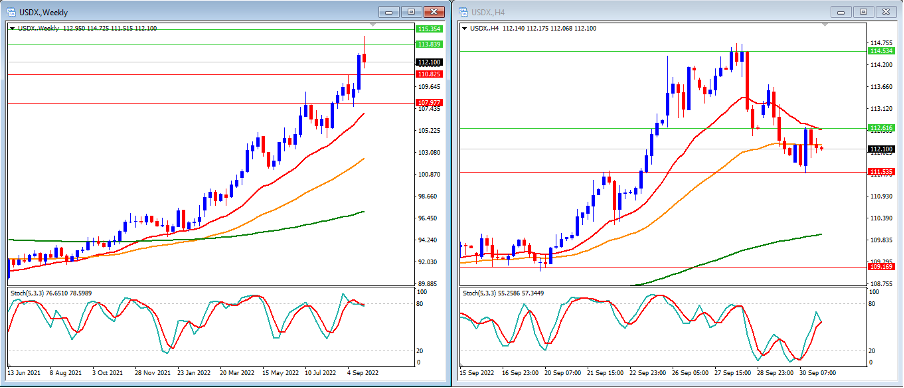Click the gray chart shift triangle in H4 chart

click(824, 25)
